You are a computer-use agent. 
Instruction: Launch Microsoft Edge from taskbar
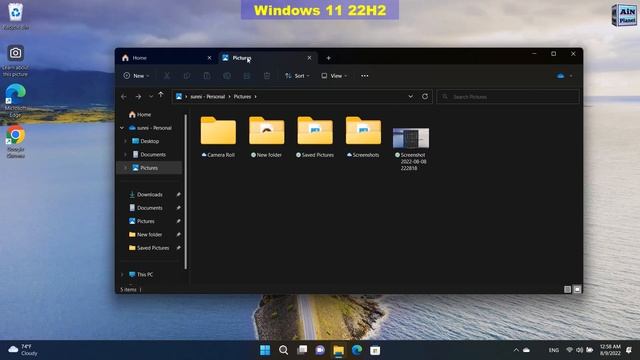click(x=357, y=350)
